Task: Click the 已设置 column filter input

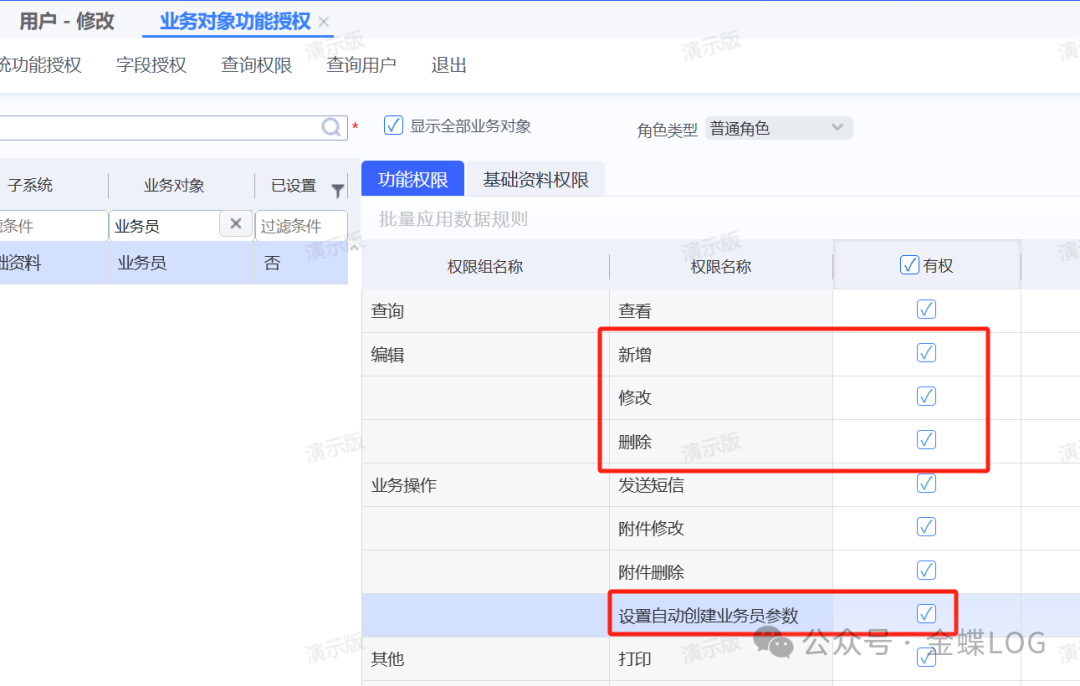Action: tap(300, 226)
